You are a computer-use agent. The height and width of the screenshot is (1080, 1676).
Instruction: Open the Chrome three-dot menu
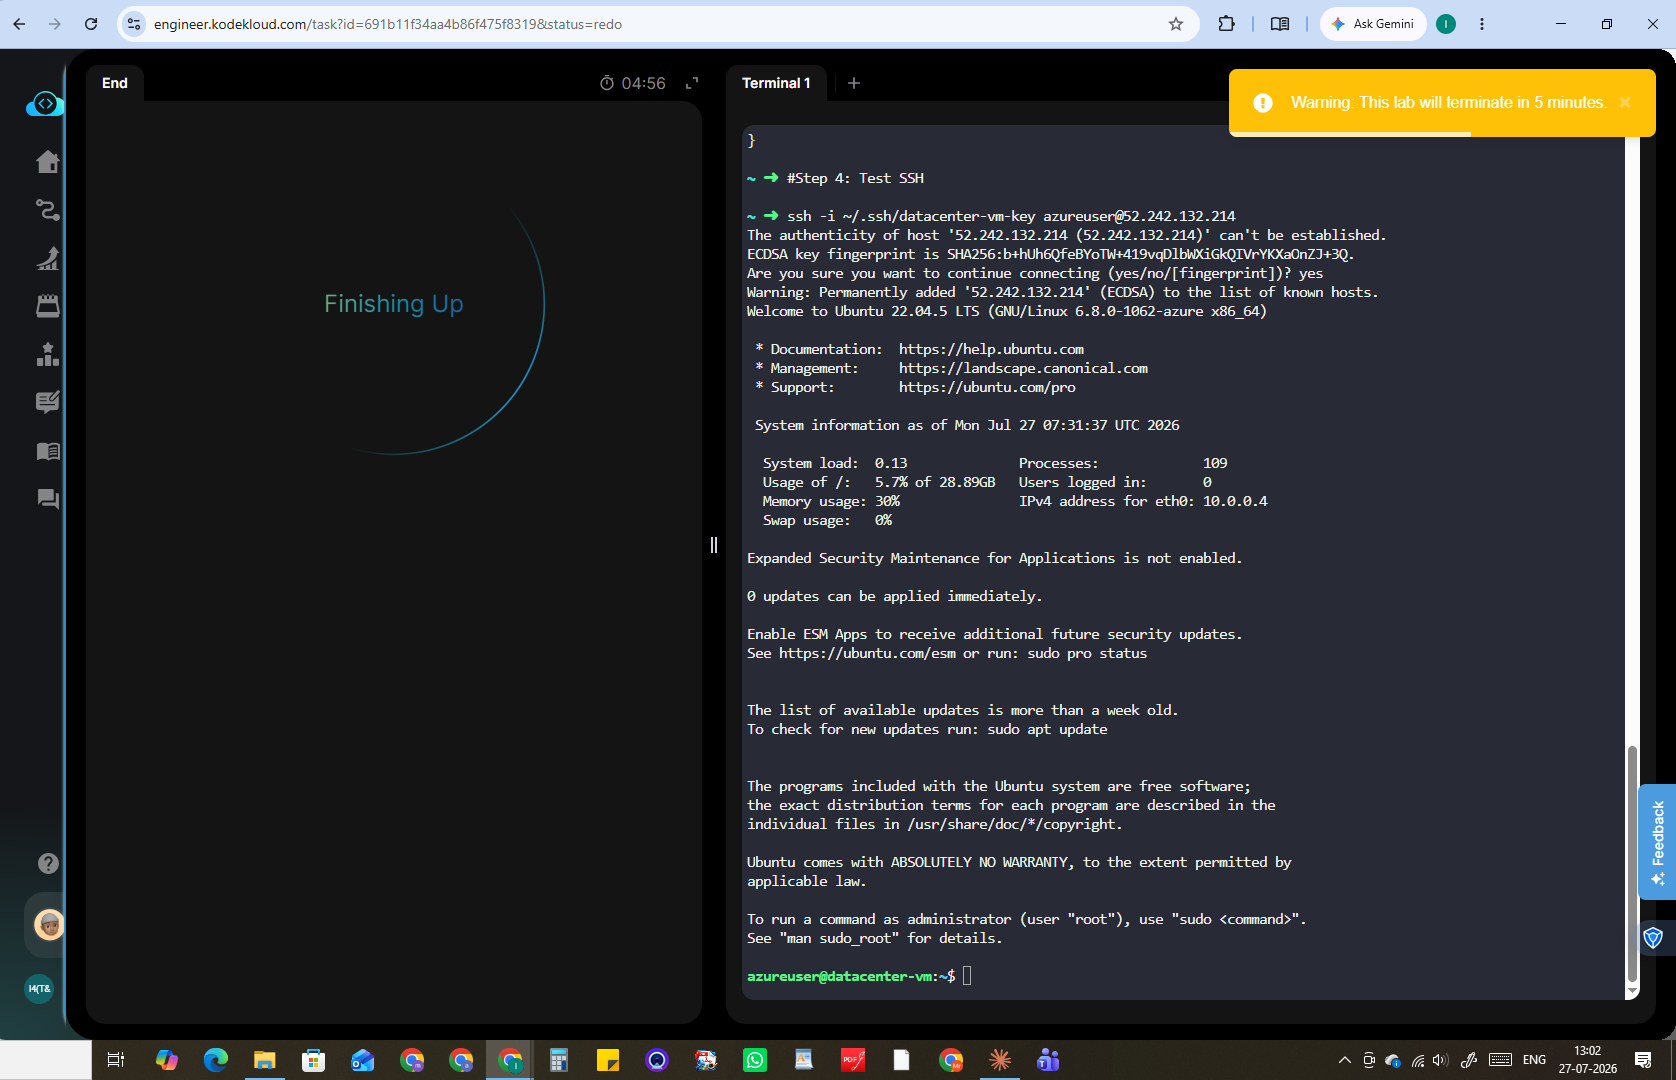[x=1482, y=24]
